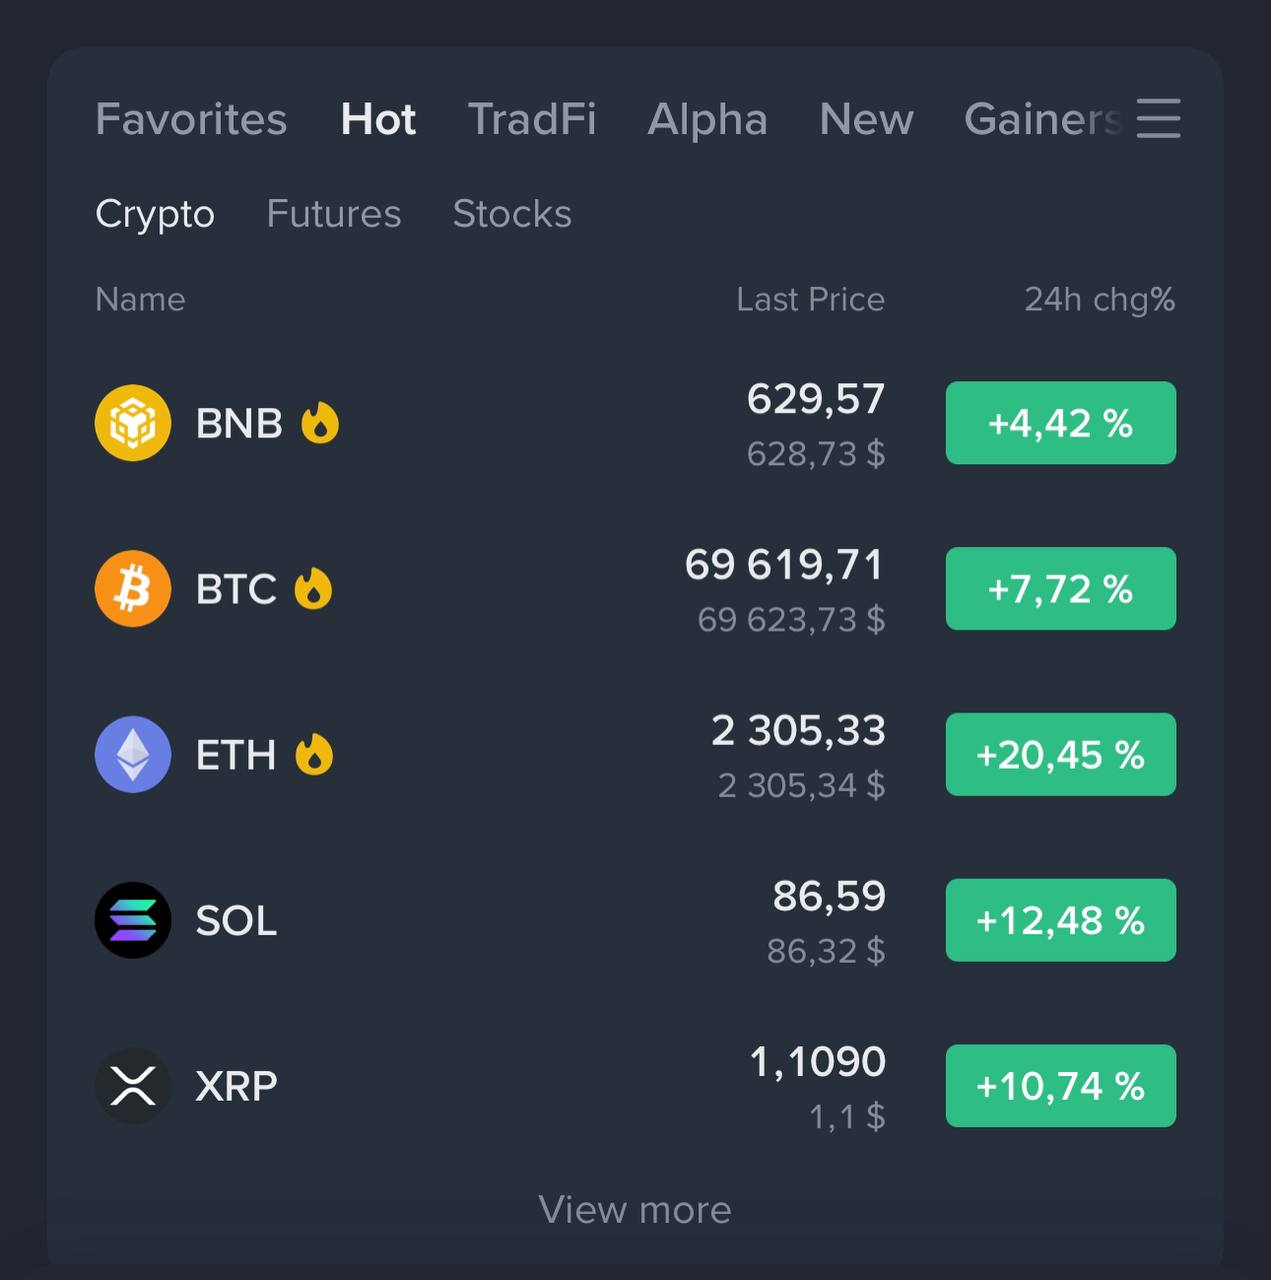Screen dimensions: 1271x1280
Task: Select the Stocks sub-tab
Action: [x=512, y=213]
